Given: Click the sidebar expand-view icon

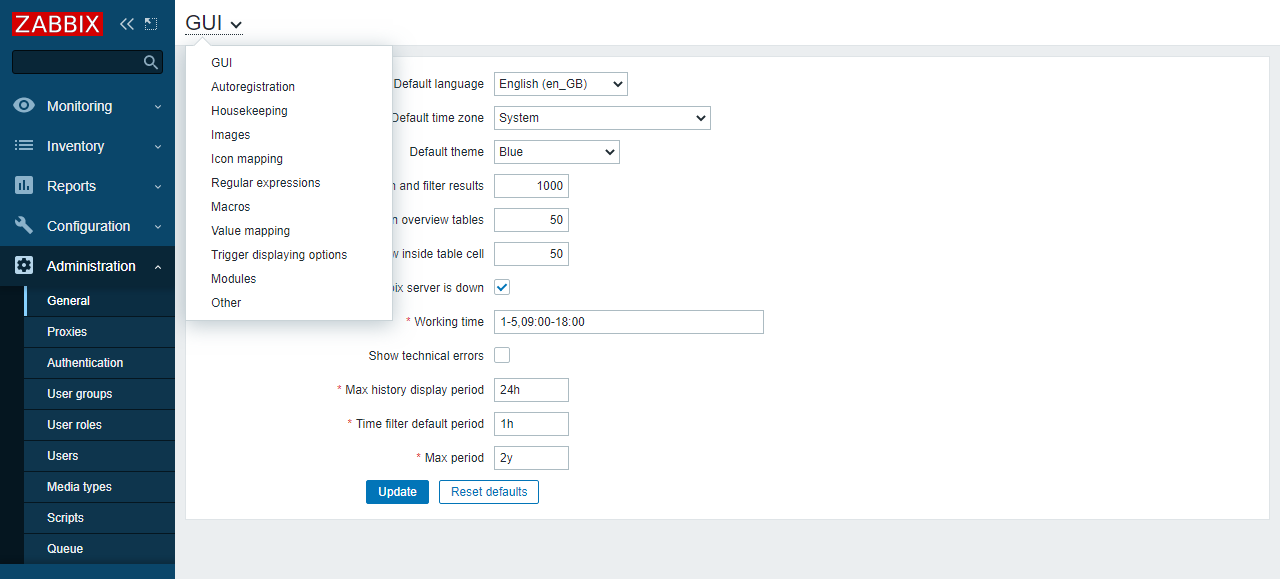Looking at the screenshot, I should click(x=151, y=22).
